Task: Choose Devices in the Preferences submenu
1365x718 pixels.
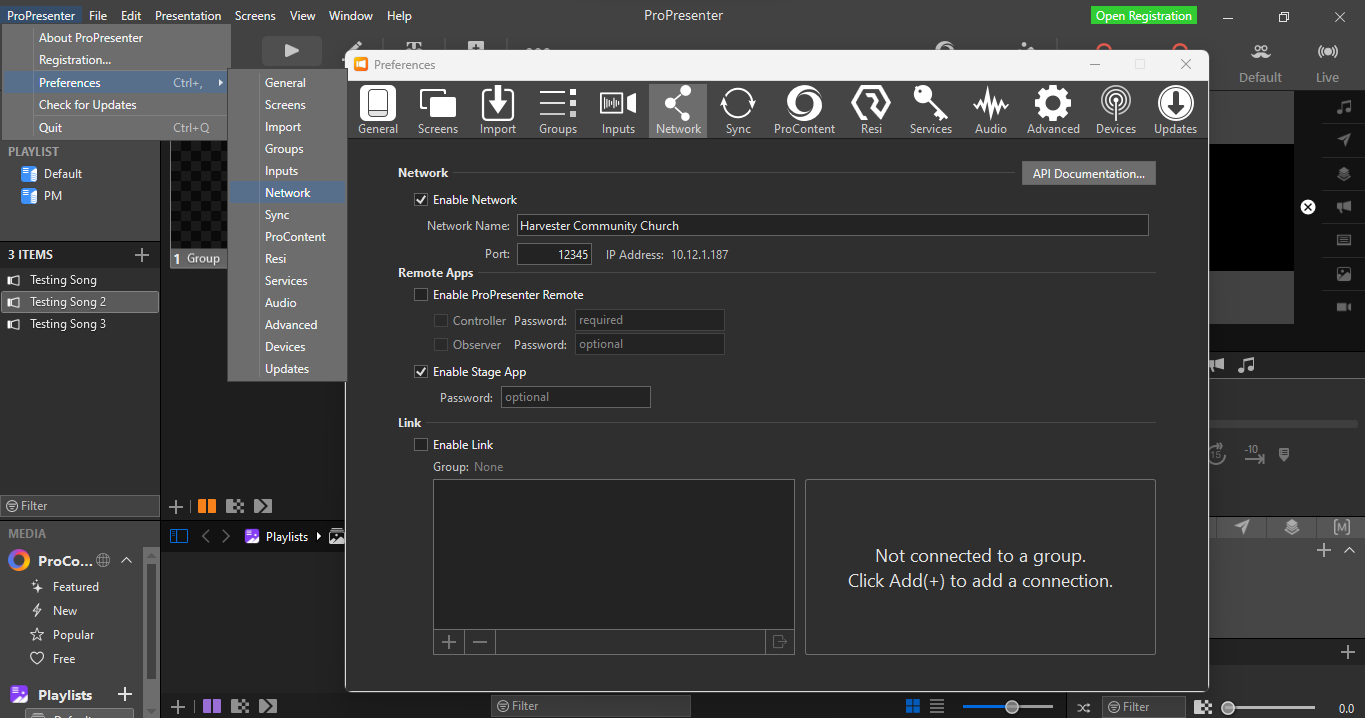Action: (x=285, y=347)
